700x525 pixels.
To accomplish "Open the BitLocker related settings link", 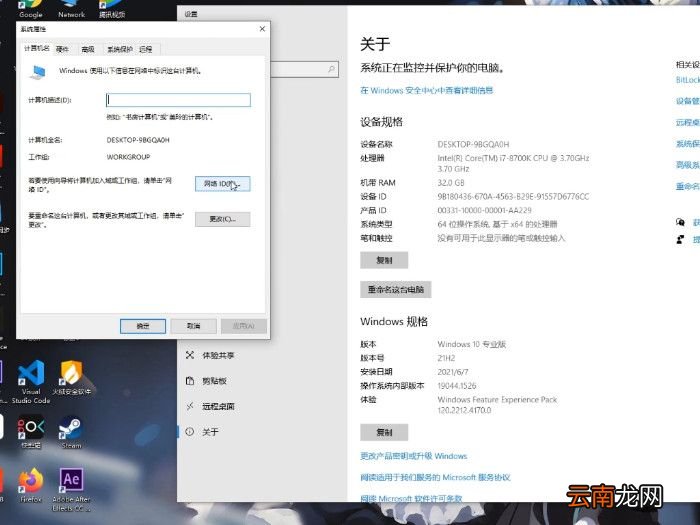I will [x=688, y=80].
